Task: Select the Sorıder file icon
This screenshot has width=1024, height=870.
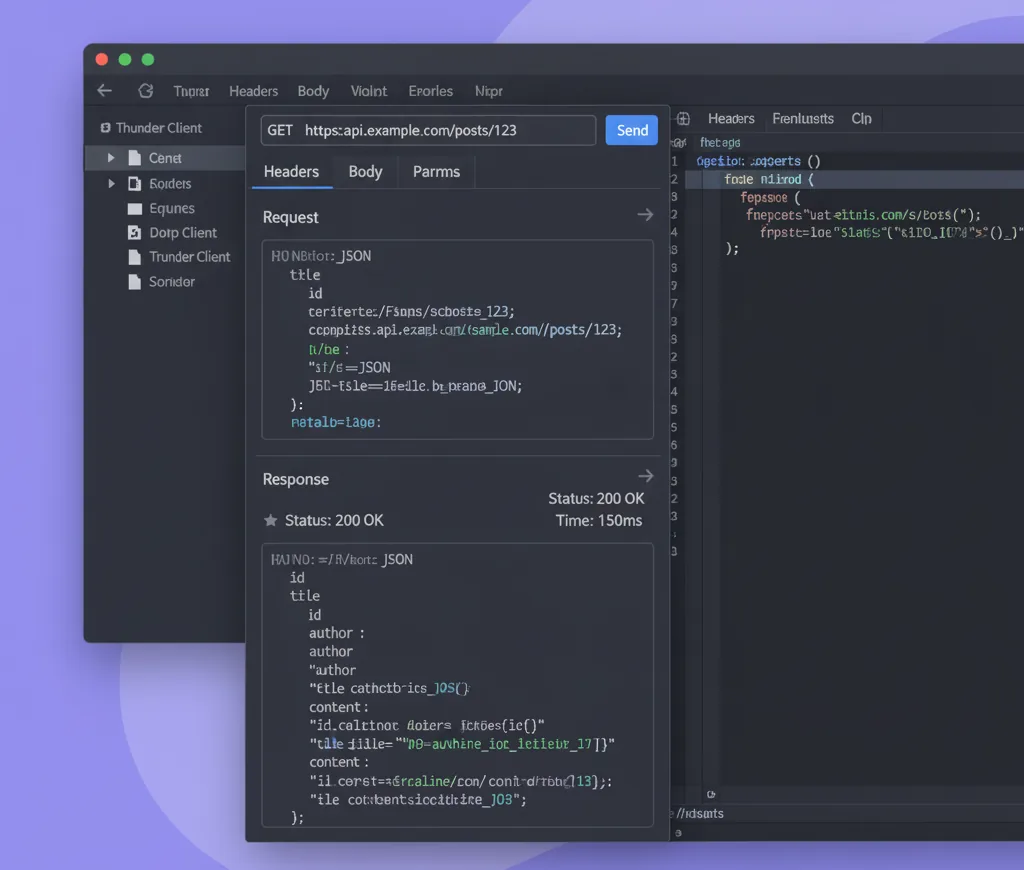Action: [x=135, y=282]
